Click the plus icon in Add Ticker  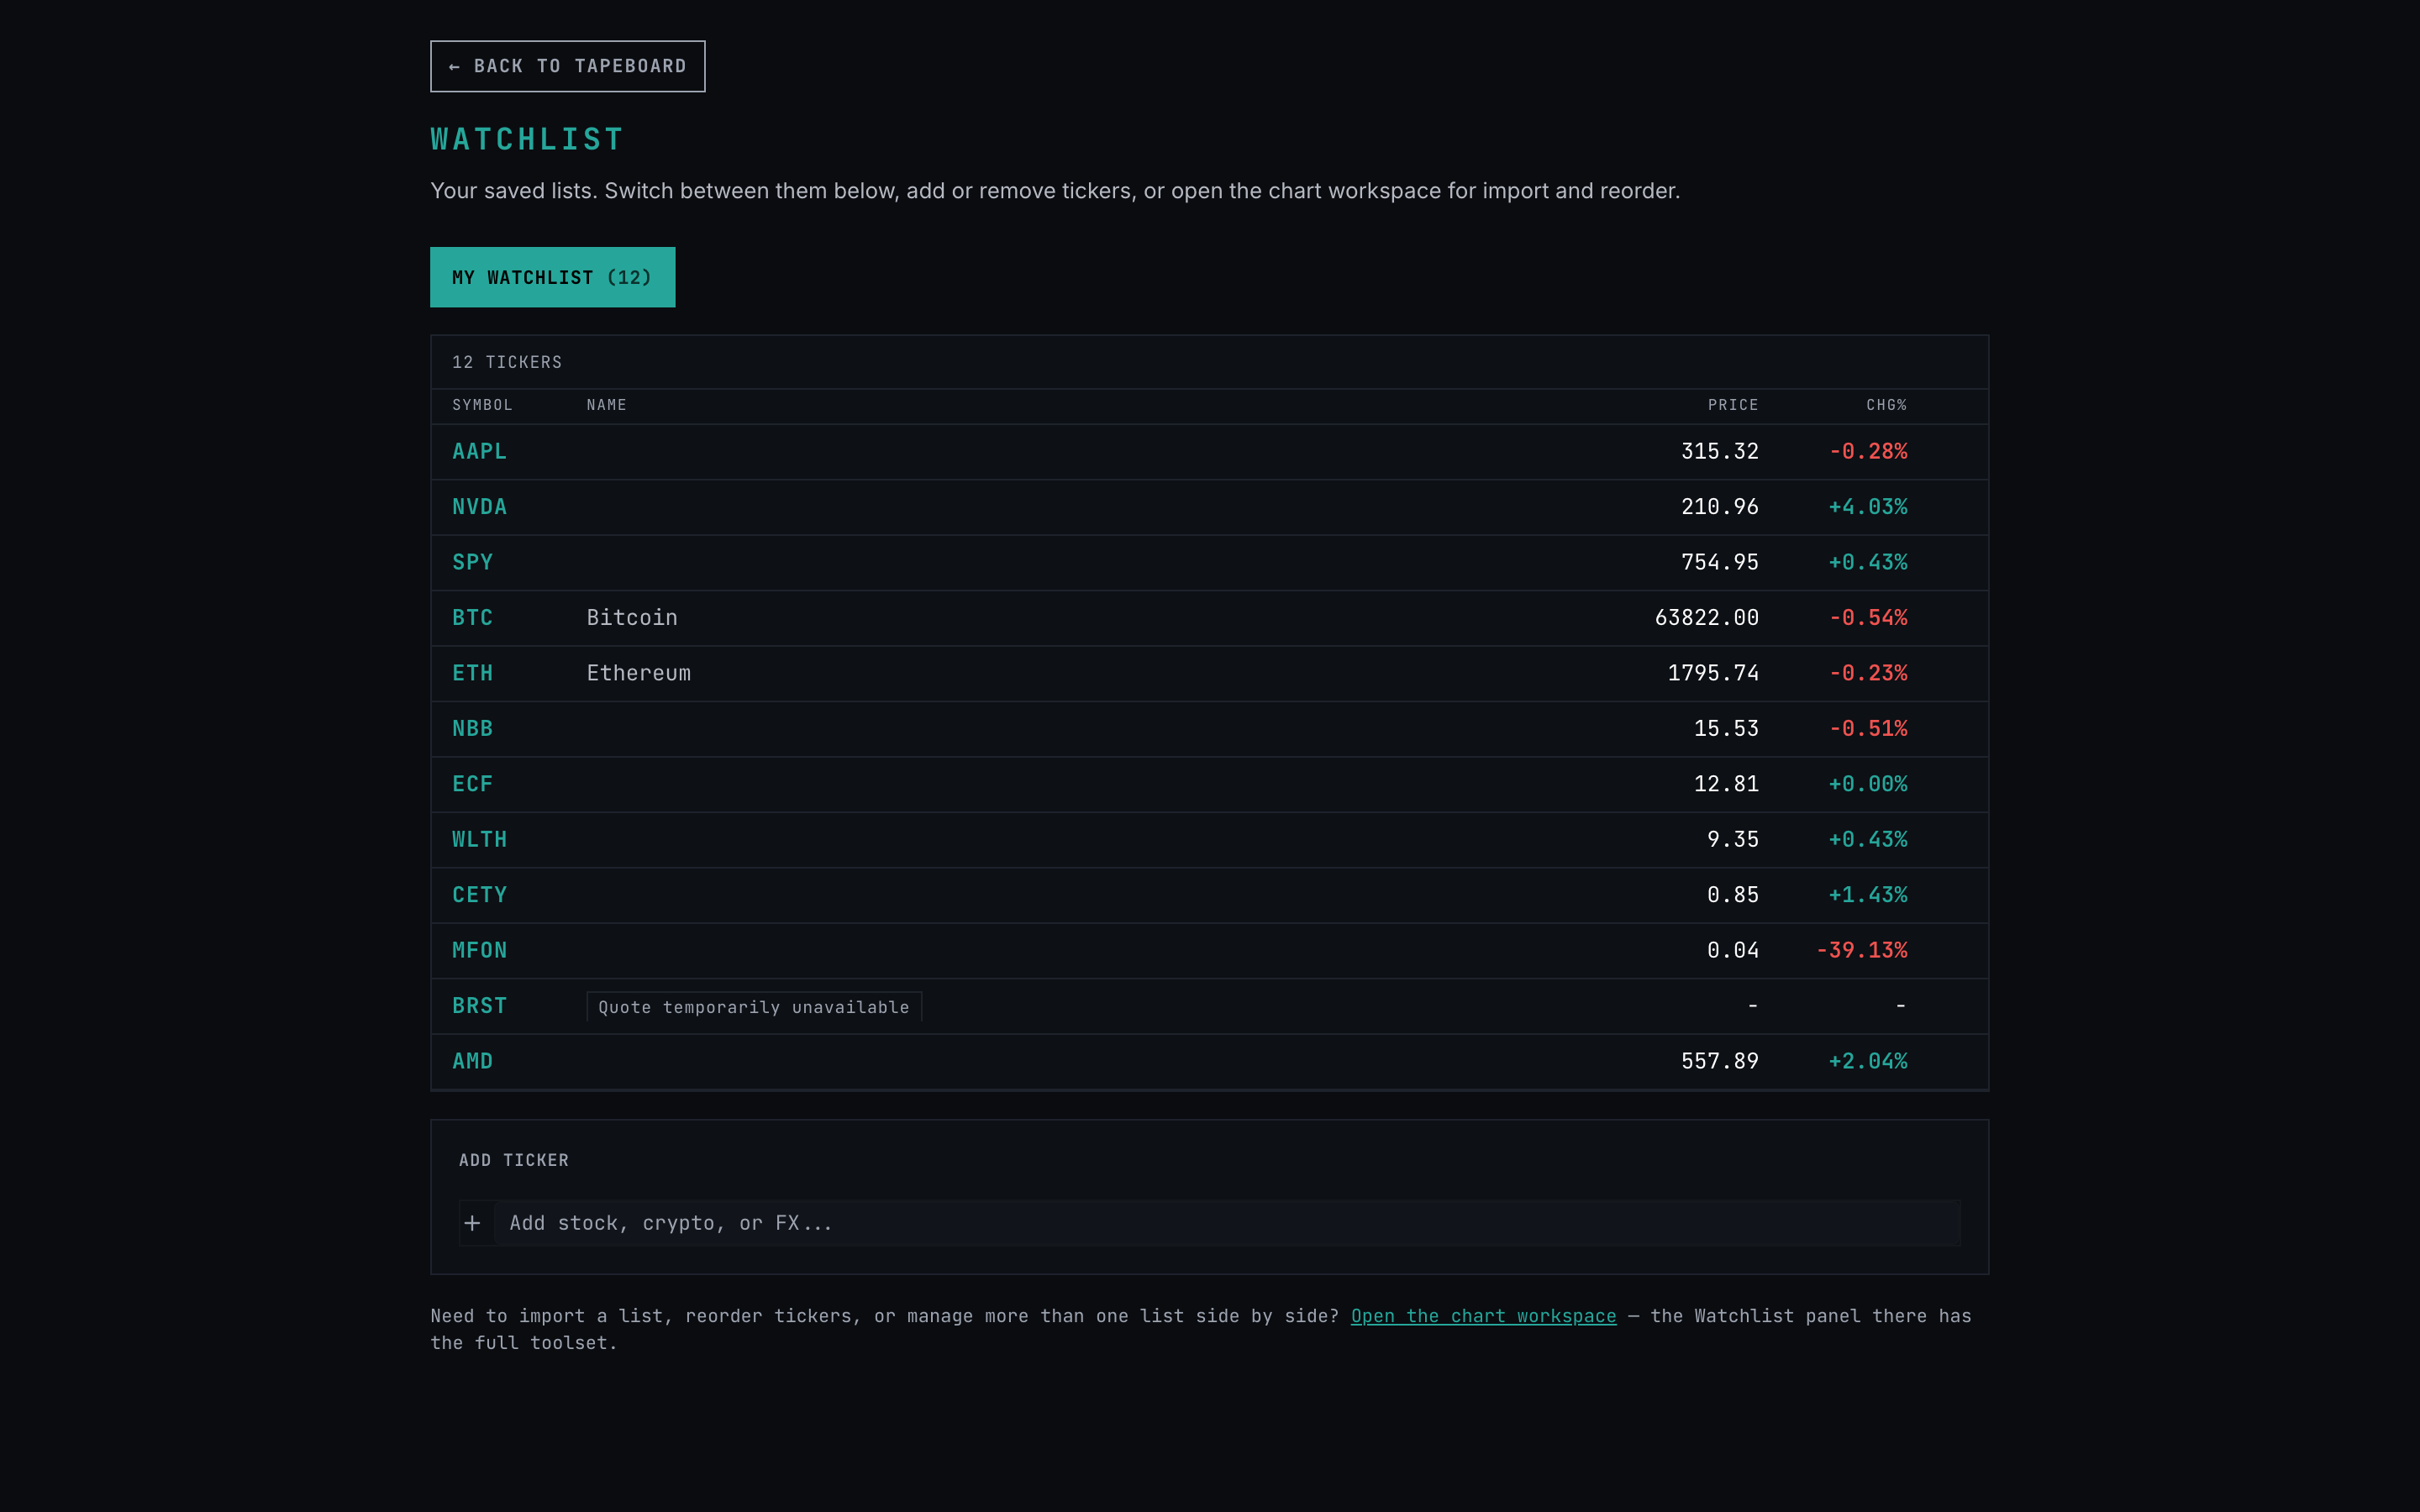click(x=472, y=1223)
